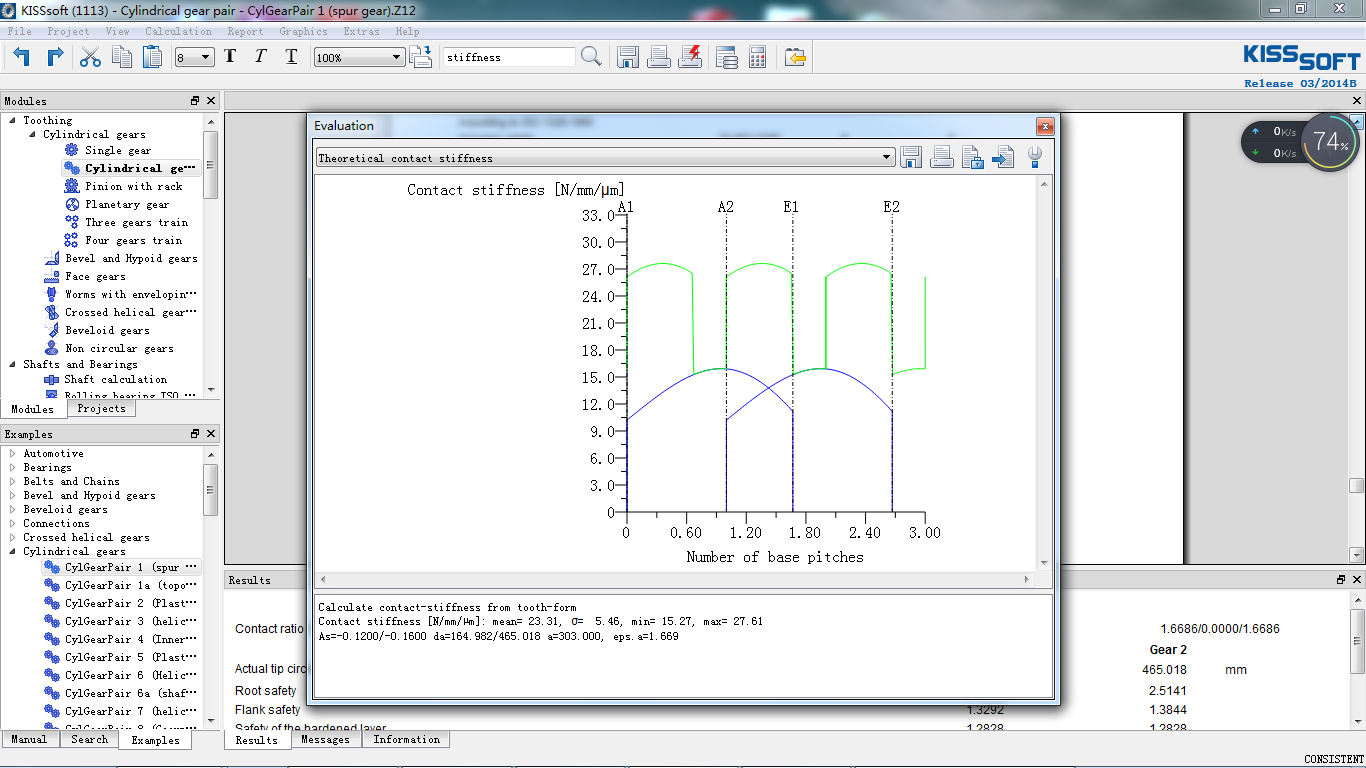1366x768 pixels.
Task: Toggle underline text formatting
Action: coord(291,57)
